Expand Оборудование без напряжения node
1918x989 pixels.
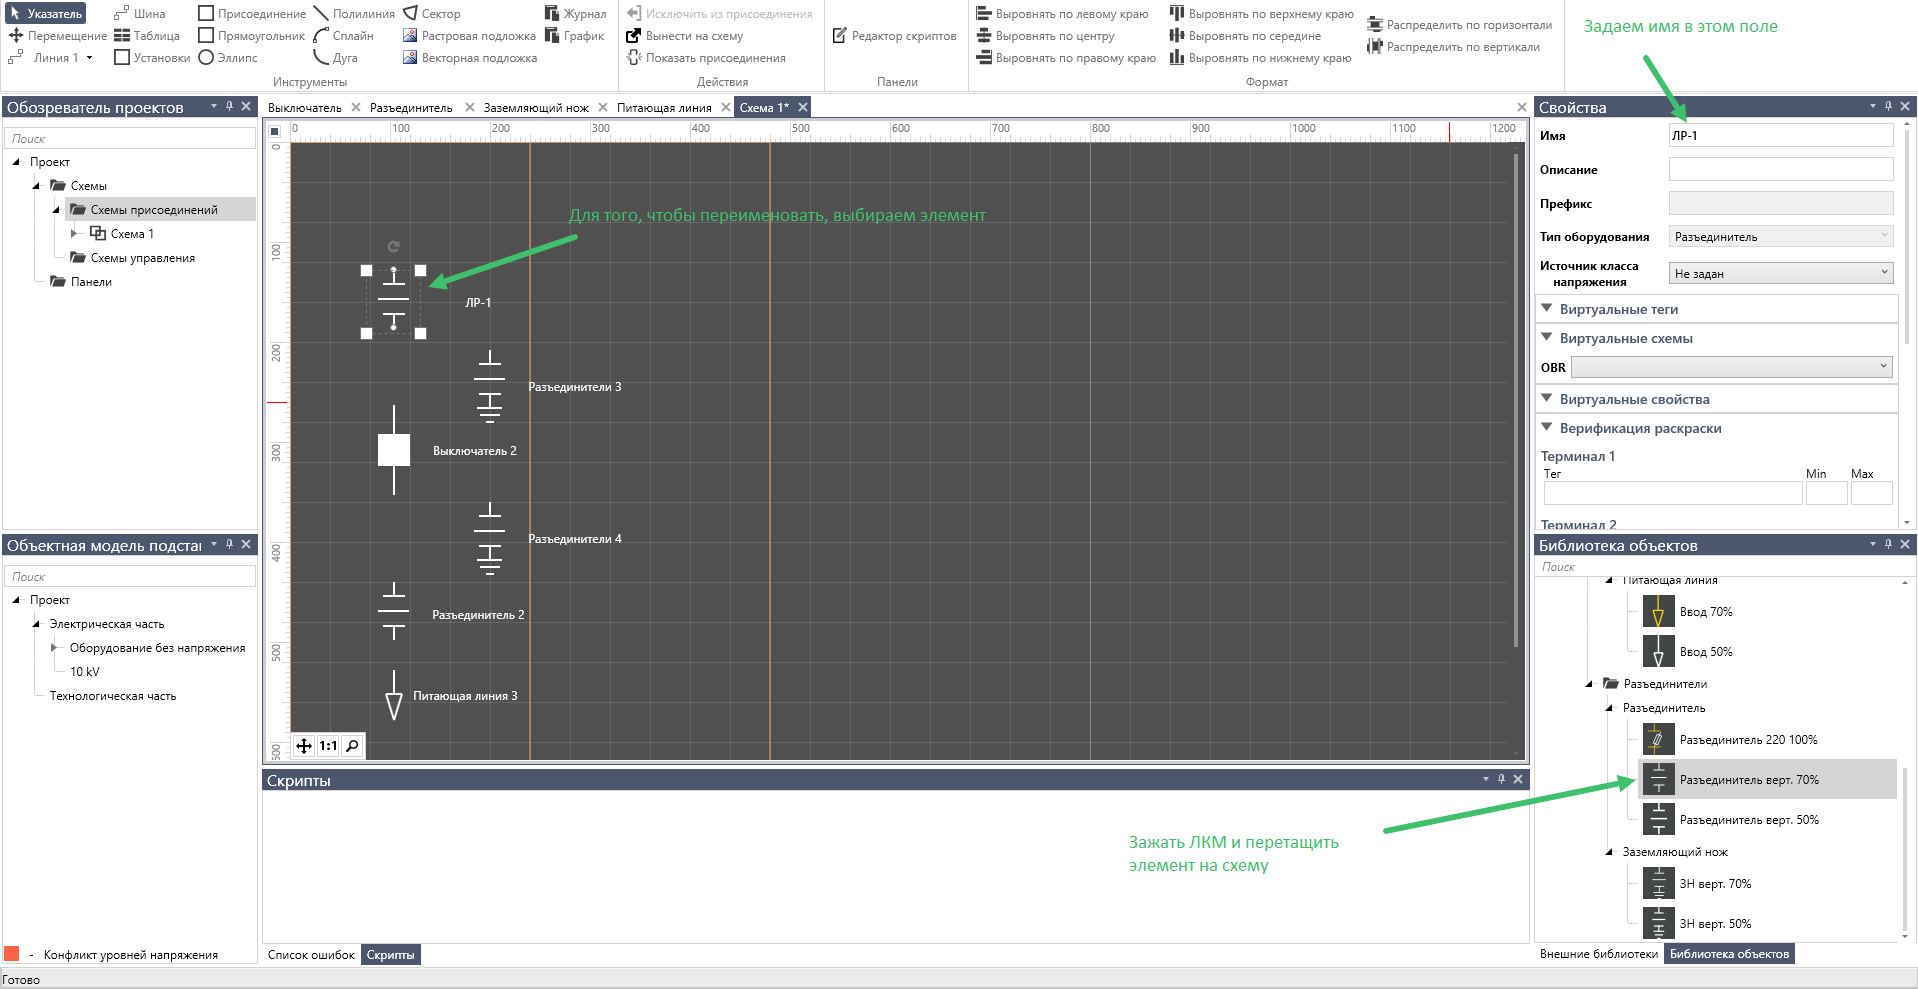tap(54, 648)
